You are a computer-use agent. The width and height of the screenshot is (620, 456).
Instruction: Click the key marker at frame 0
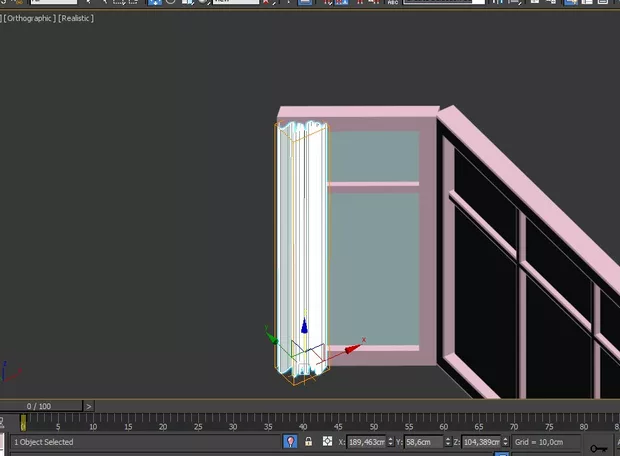[23, 423]
